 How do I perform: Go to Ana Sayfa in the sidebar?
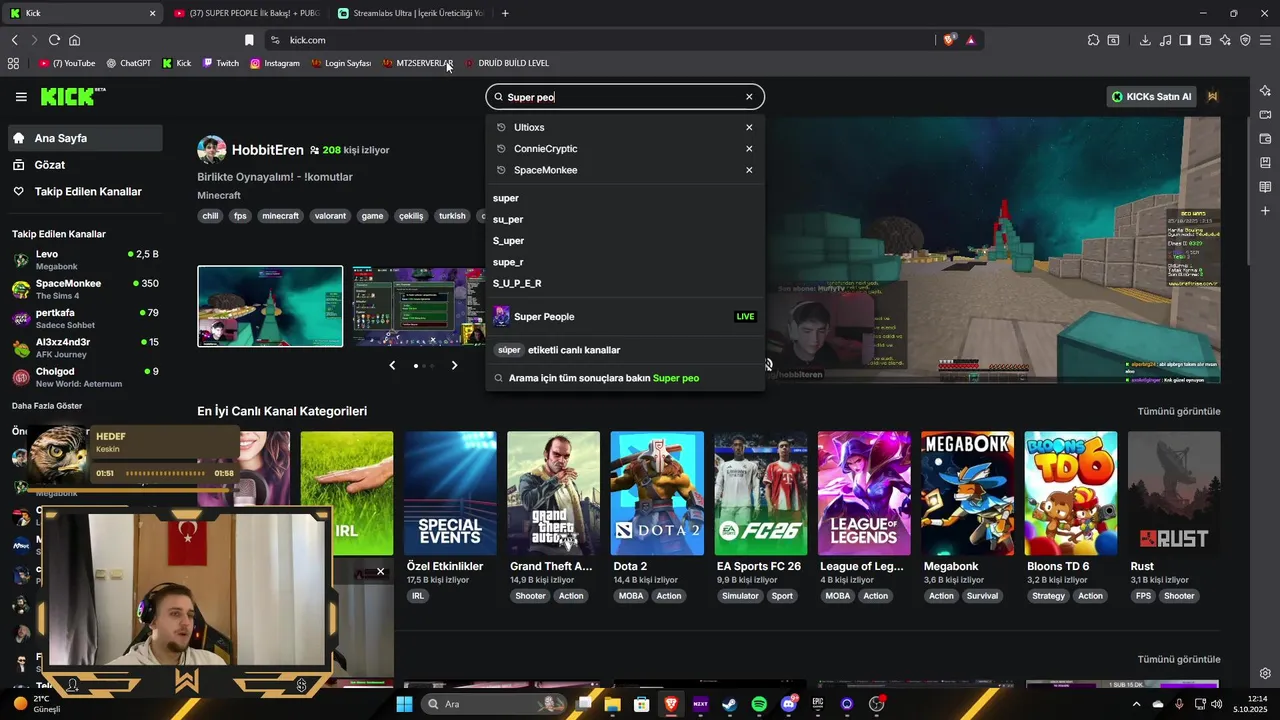pos(85,138)
